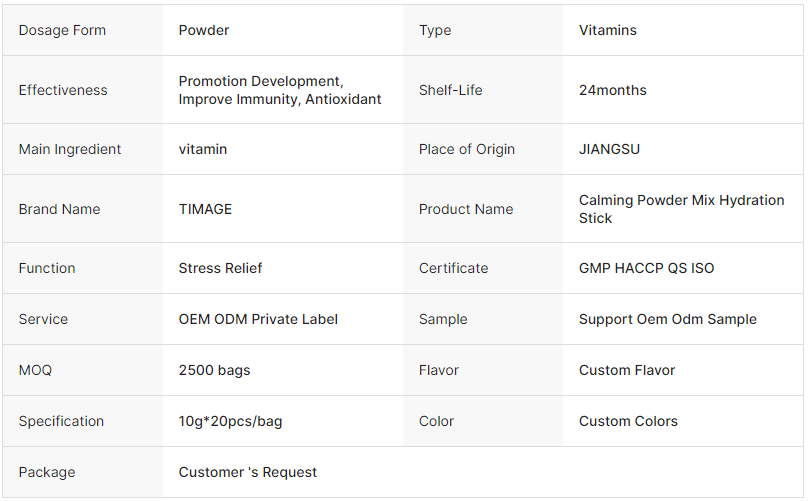Select the Custom Flavor value
Image resolution: width=812 pixels, height=501 pixels.
627,370
